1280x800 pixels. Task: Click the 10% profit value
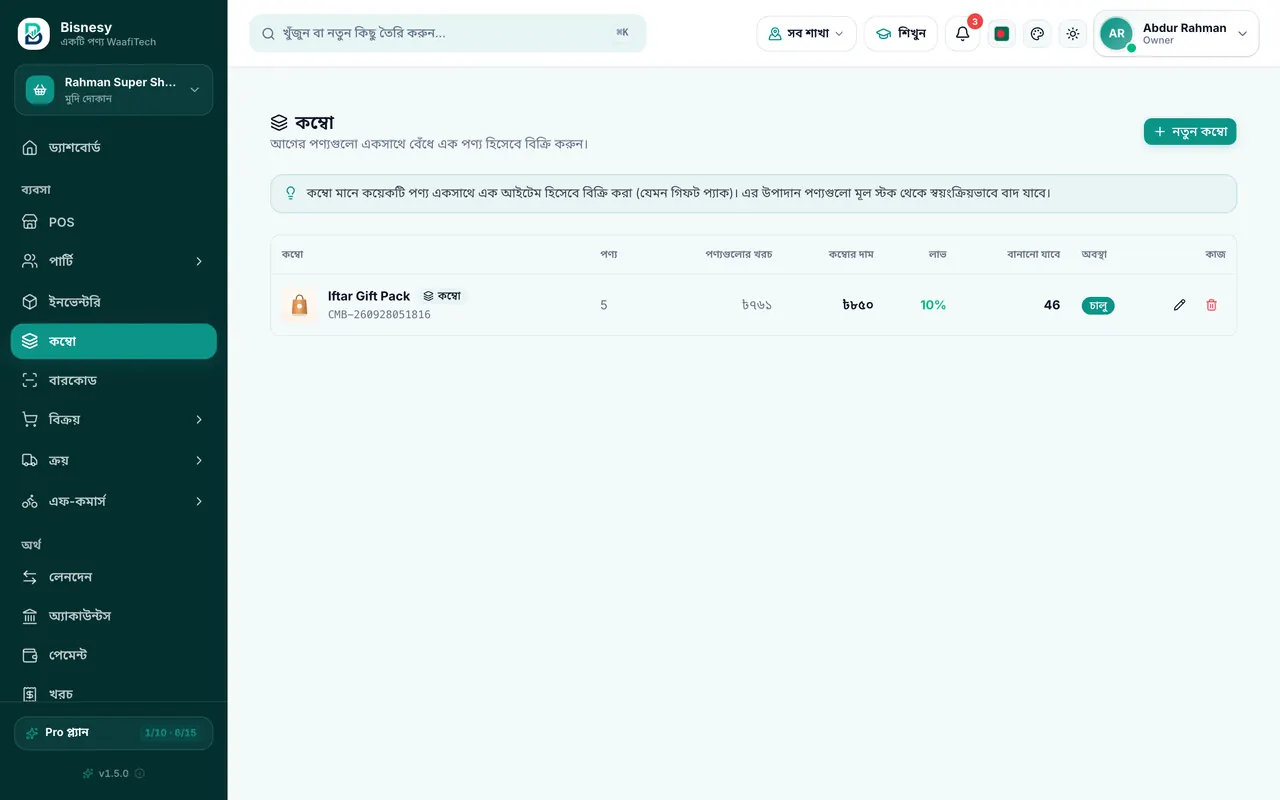click(x=933, y=305)
